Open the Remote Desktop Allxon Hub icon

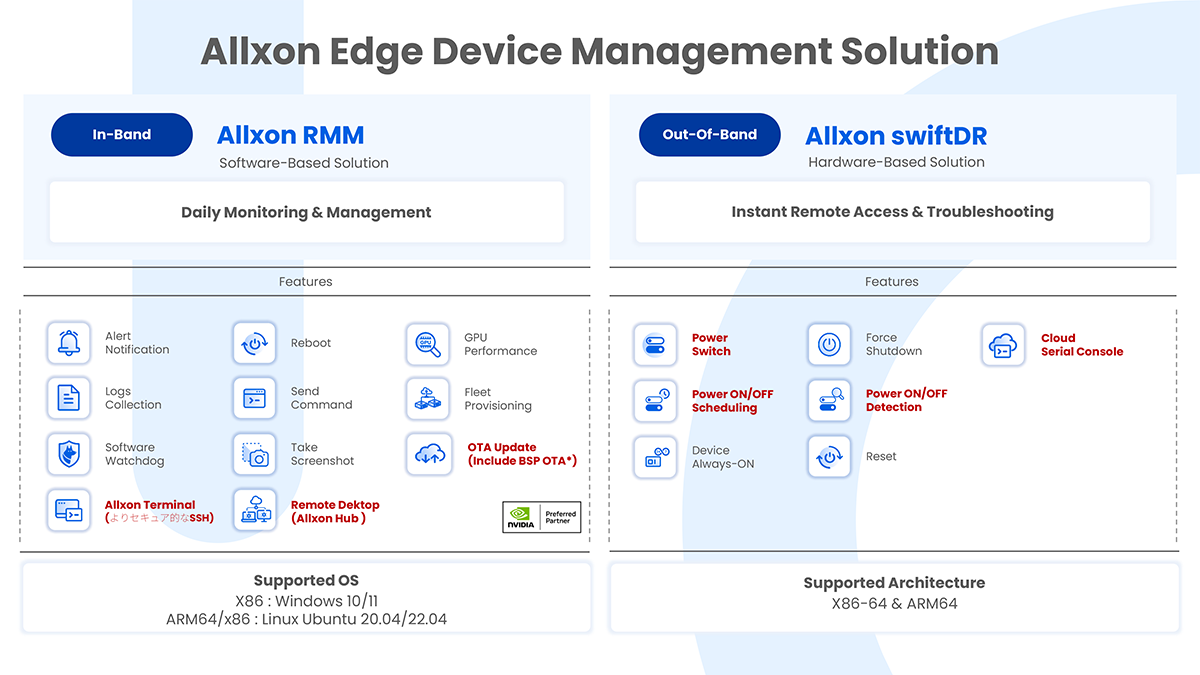(x=255, y=511)
